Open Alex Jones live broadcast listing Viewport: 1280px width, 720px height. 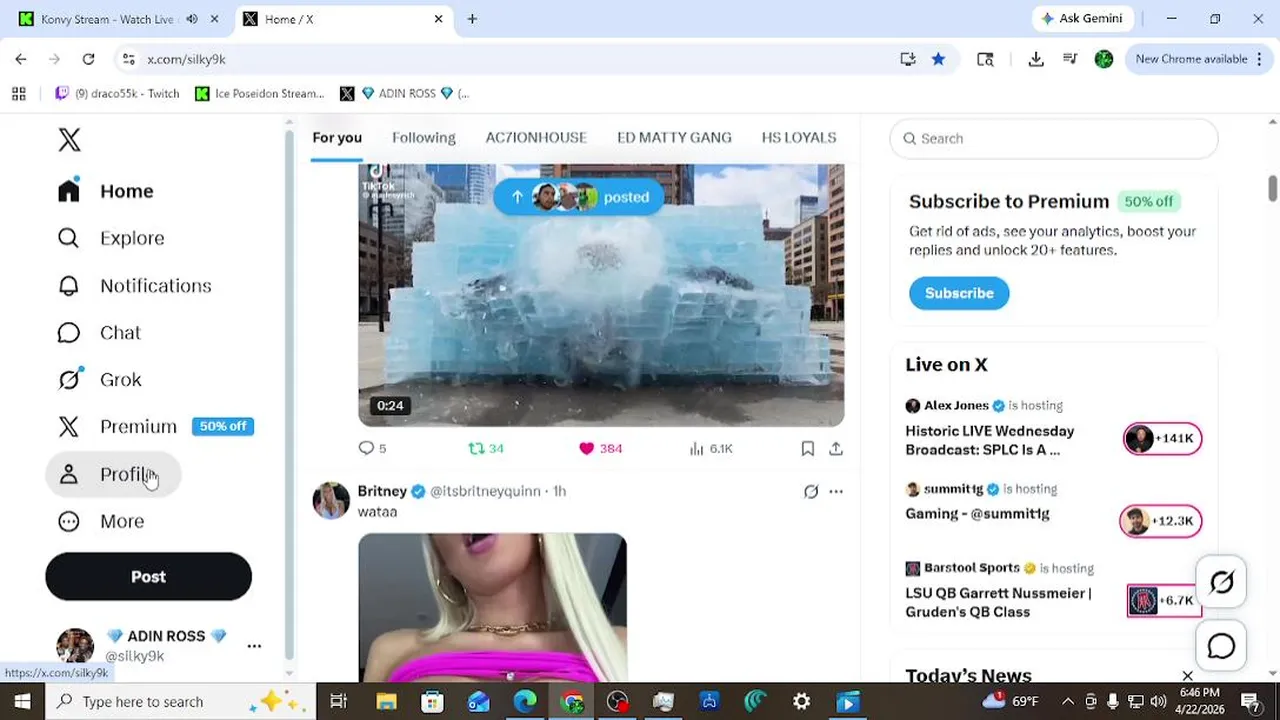(1053, 427)
